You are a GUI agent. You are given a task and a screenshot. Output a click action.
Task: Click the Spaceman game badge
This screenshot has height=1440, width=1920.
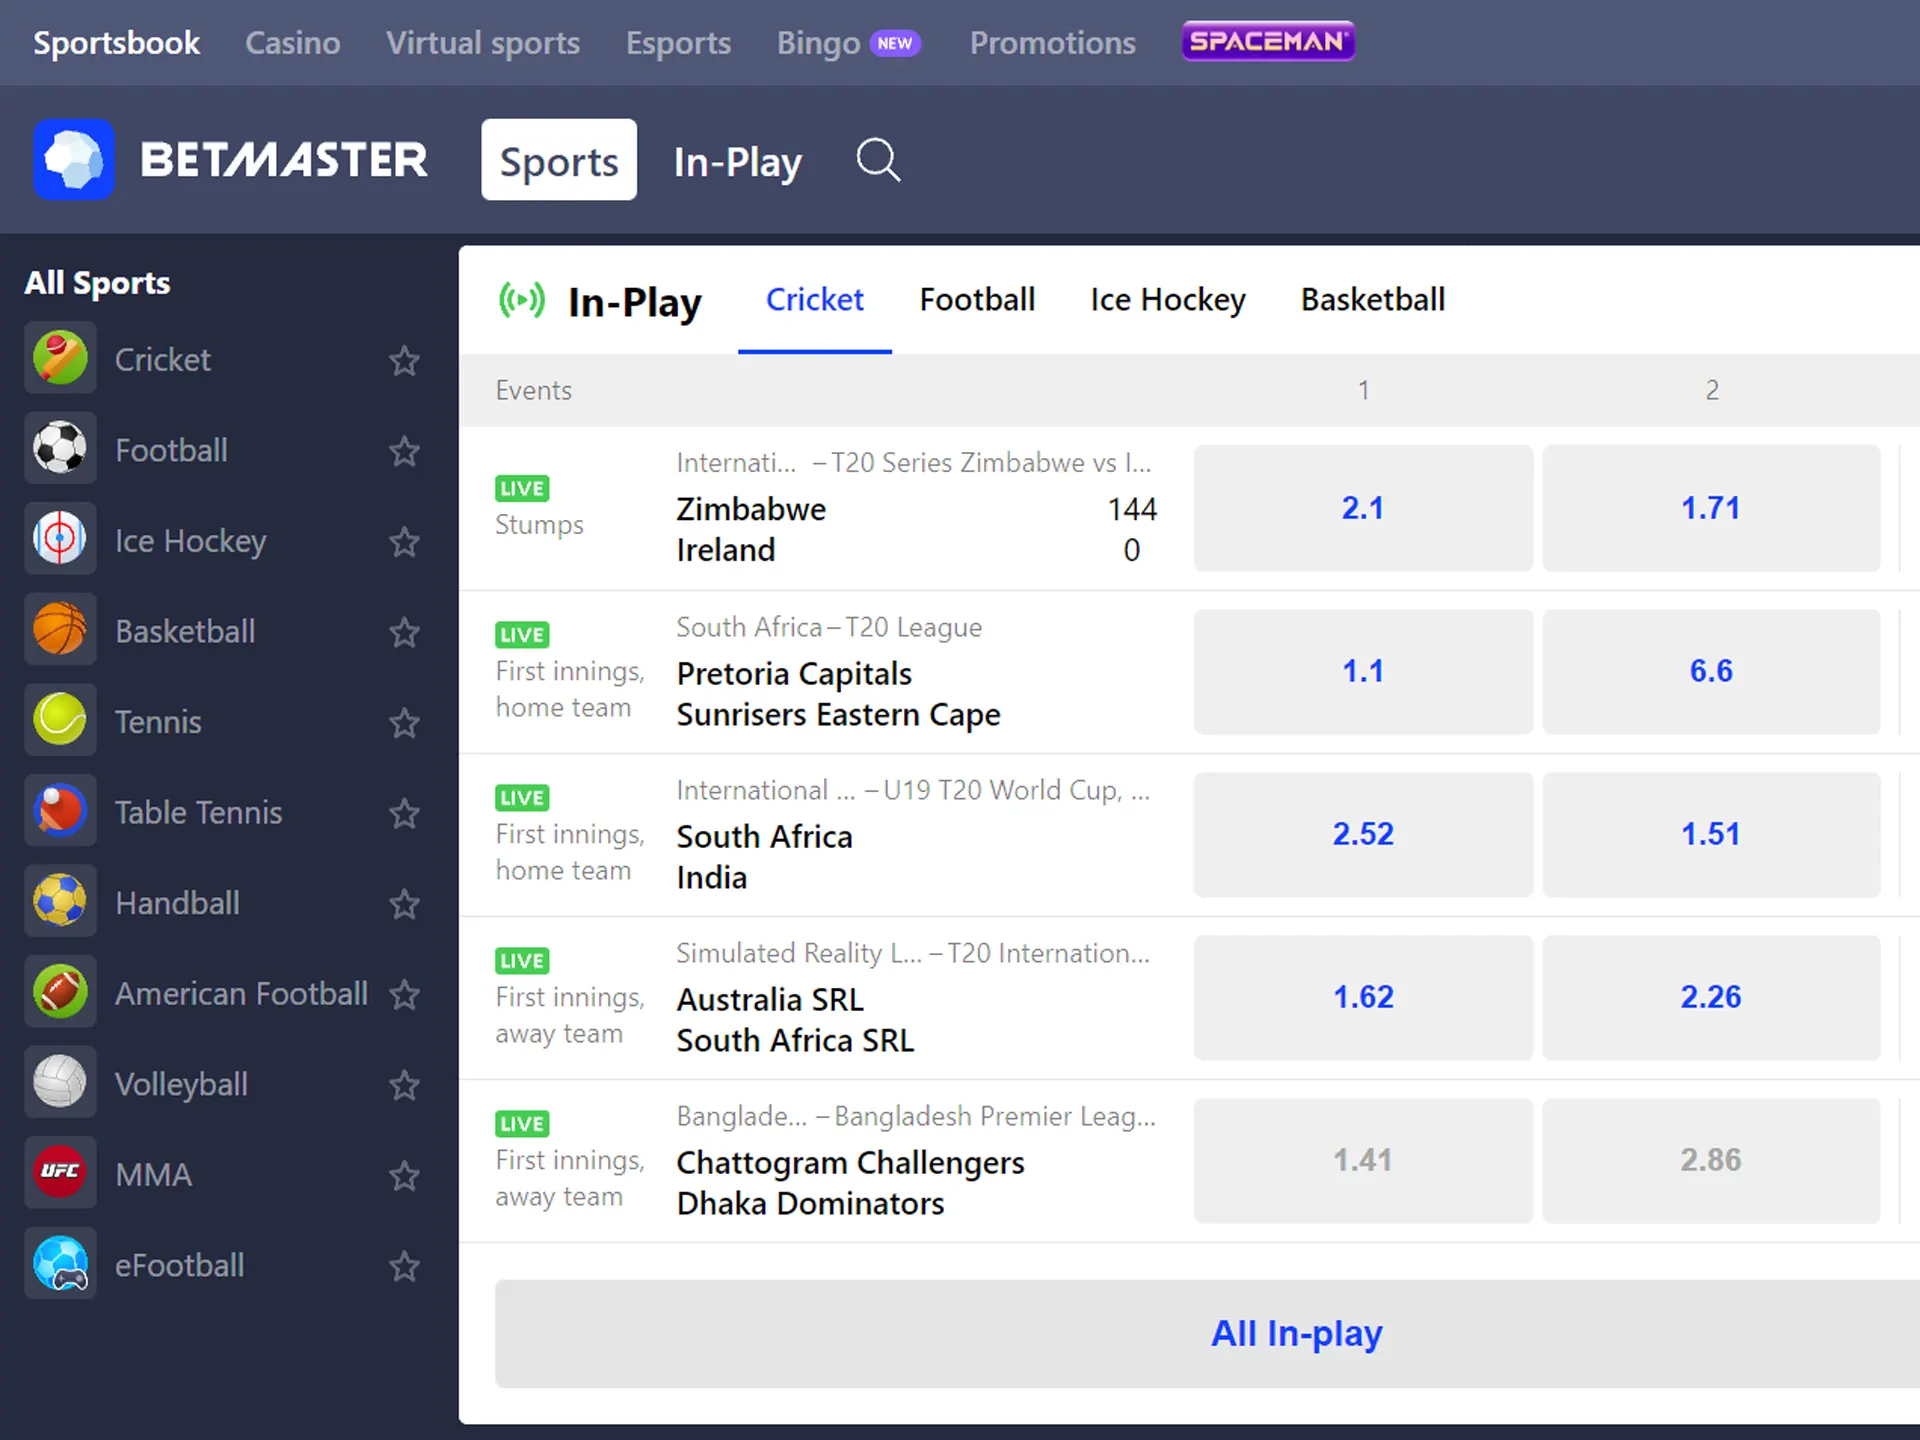tap(1268, 42)
